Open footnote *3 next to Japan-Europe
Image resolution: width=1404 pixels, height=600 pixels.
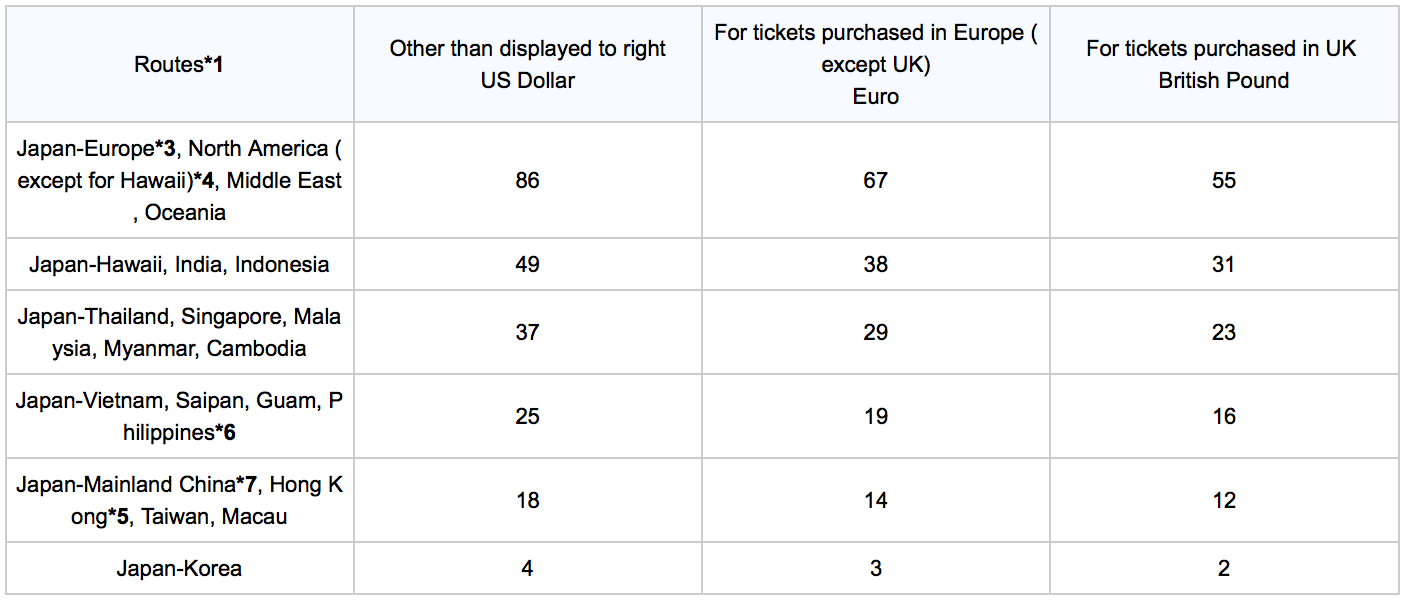[165, 149]
